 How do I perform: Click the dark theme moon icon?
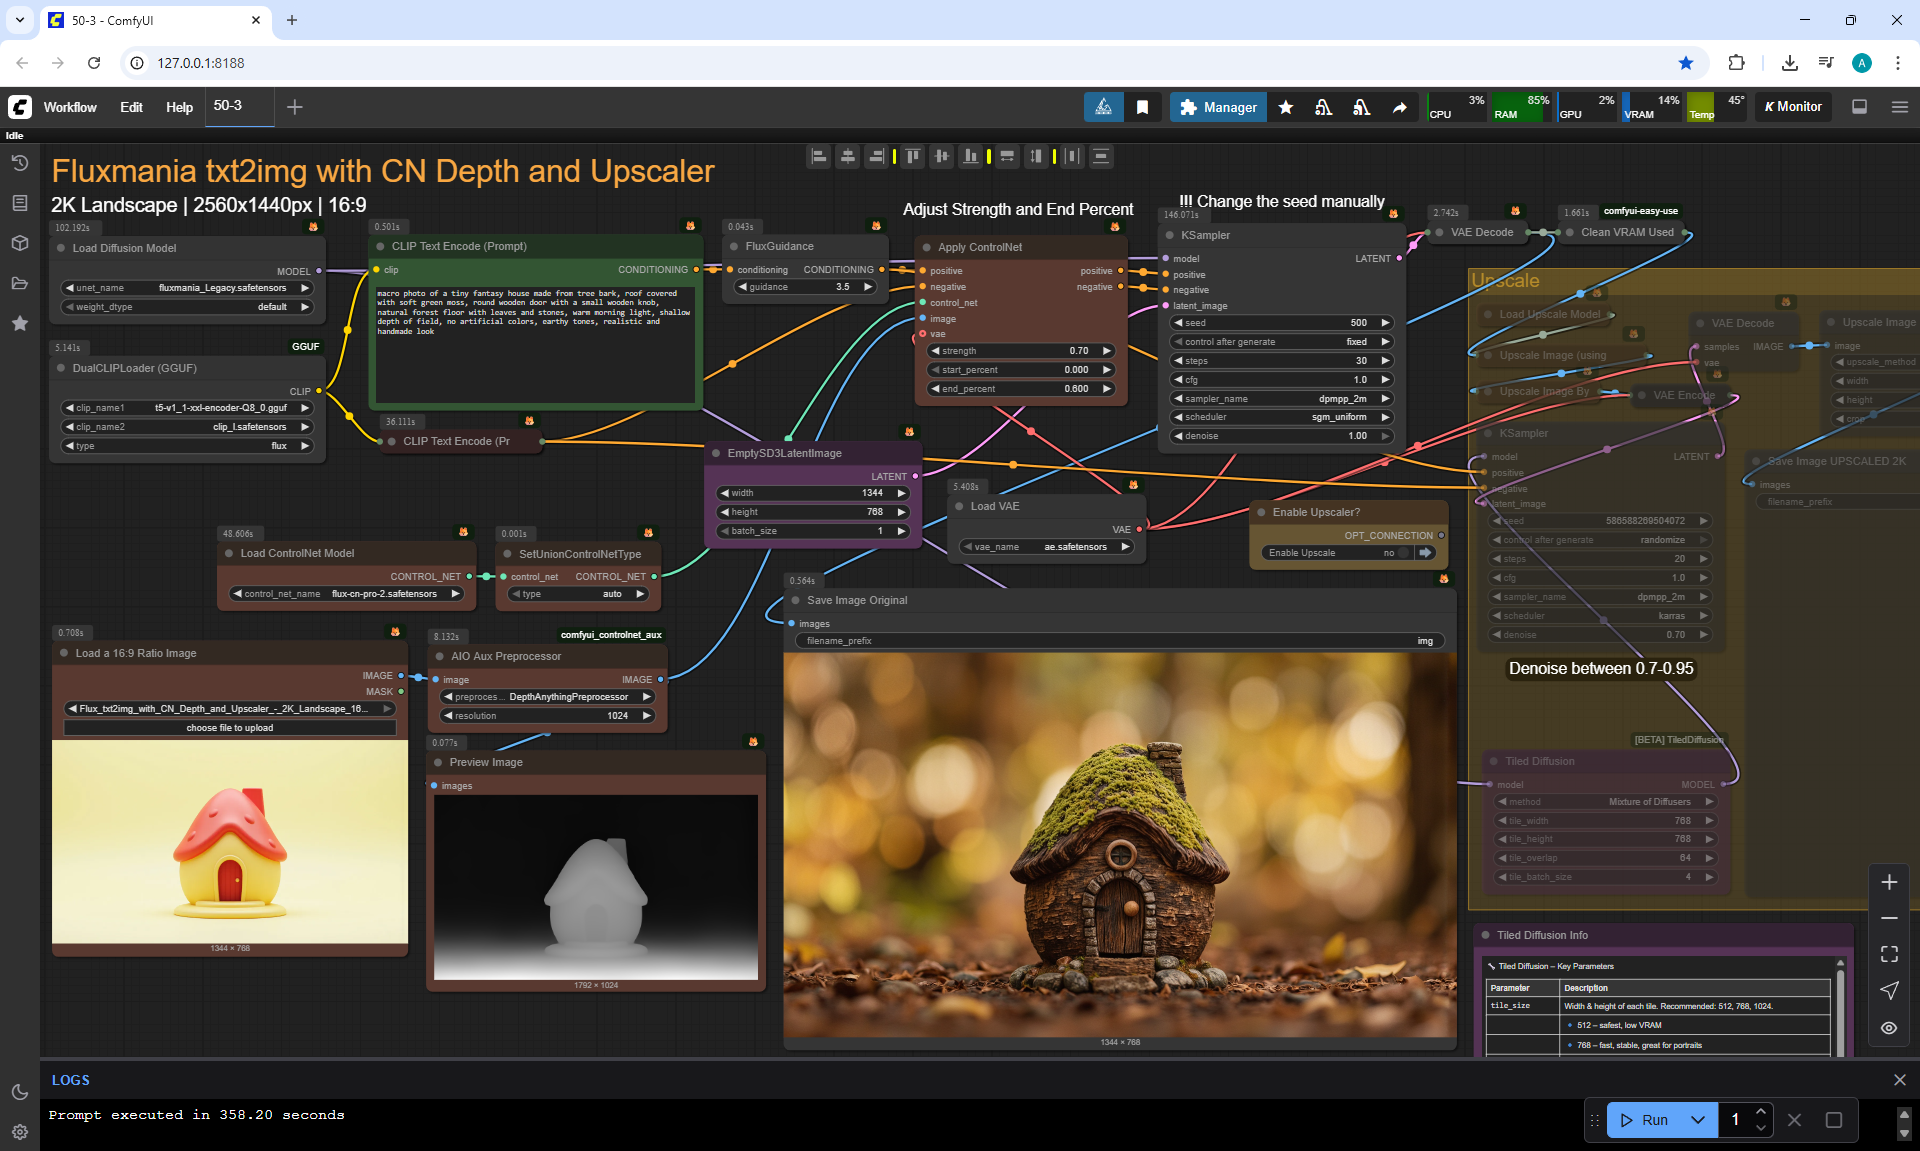pyautogui.click(x=20, y=1092)
